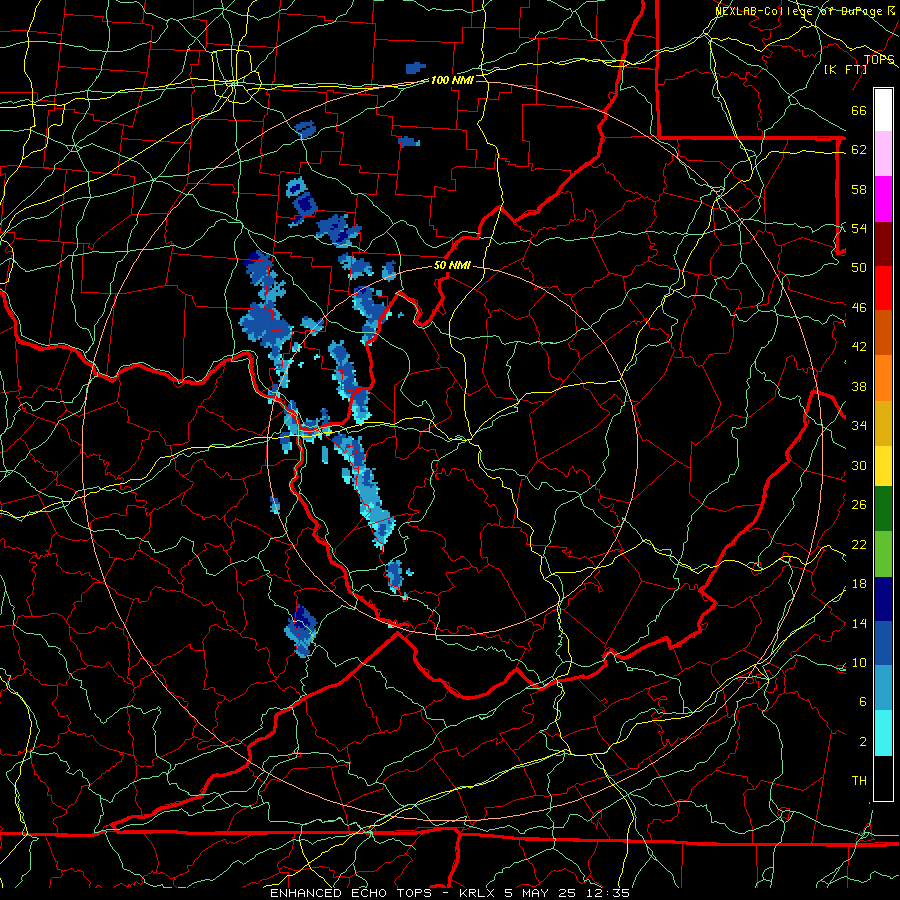900x900 pixels.
Task: Click the black TH threshold swatch
Action: (x=883, y=778)
